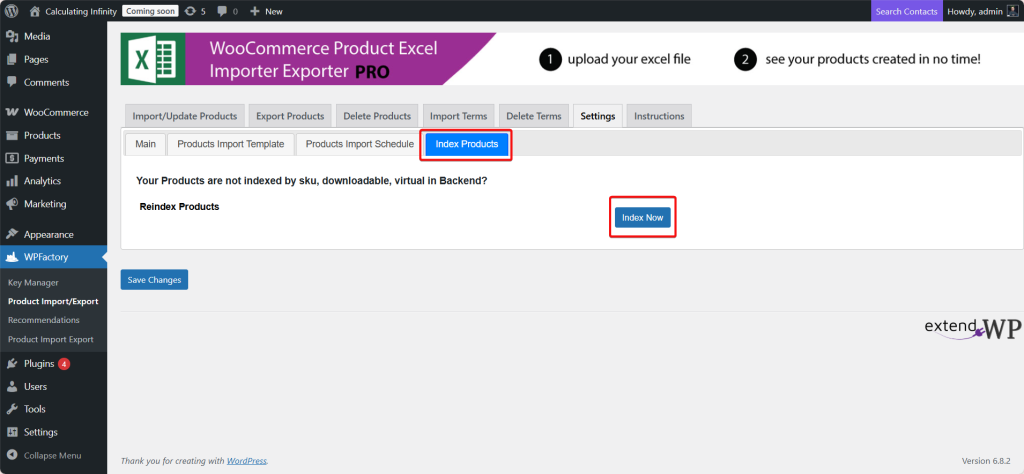Click the Save Changes button
Screen dimensions: 1024x474
click(x=154, y=279)
